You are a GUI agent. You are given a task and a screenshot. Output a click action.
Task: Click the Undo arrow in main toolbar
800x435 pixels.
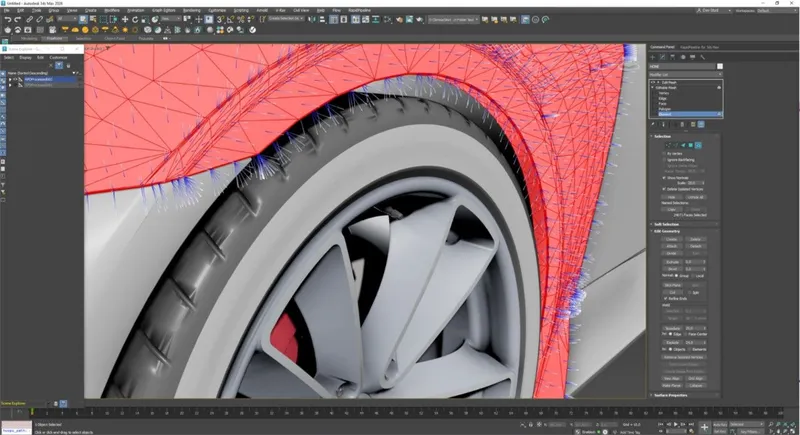(x=6, y=20)
